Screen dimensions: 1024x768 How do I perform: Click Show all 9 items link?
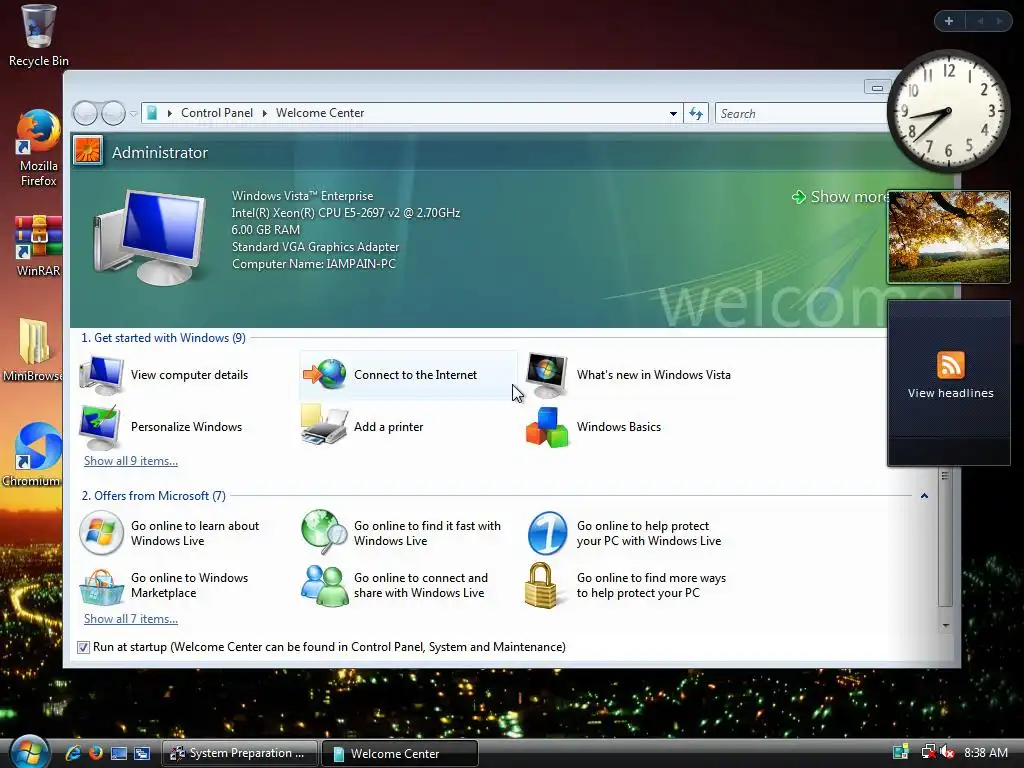click(131, 461)
